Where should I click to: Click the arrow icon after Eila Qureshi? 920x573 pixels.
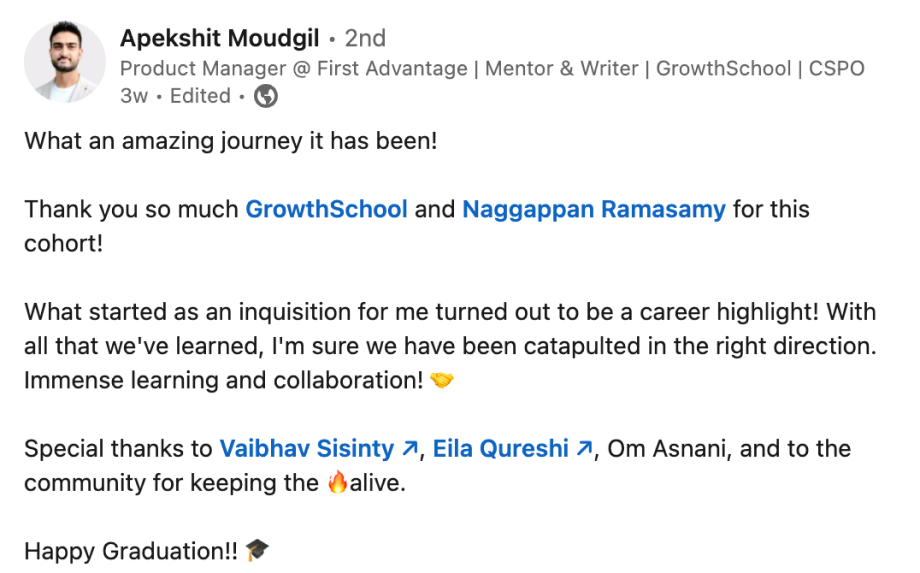[585, 449]
